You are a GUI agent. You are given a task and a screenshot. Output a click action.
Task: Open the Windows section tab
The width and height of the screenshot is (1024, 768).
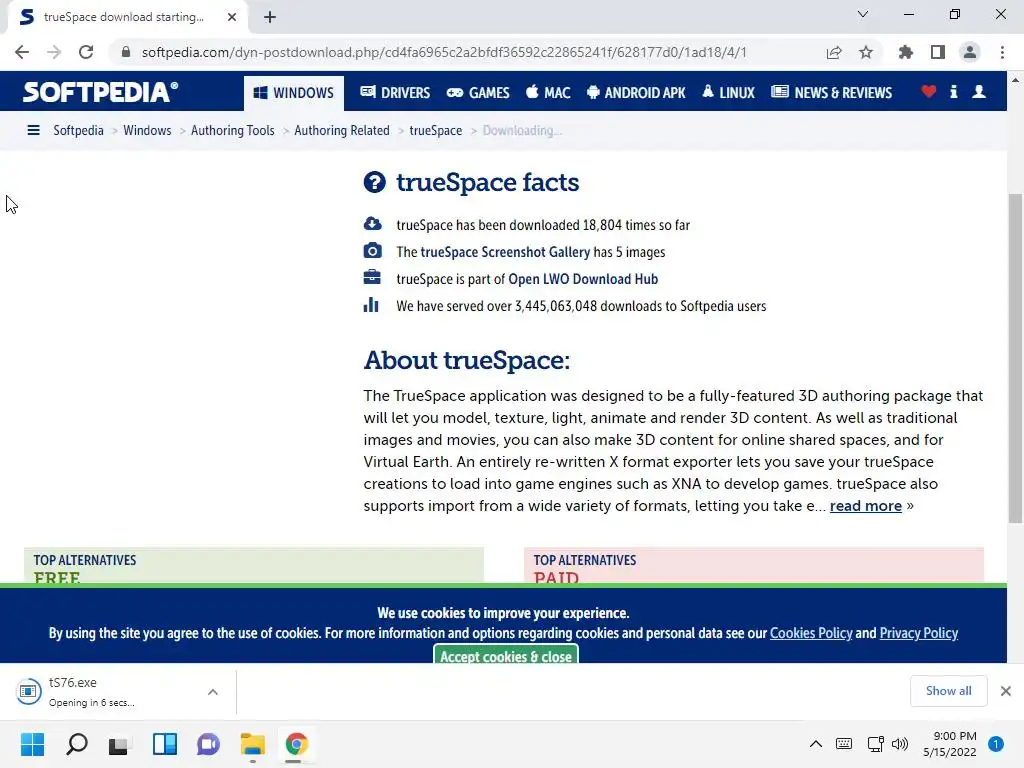[294, 93]
